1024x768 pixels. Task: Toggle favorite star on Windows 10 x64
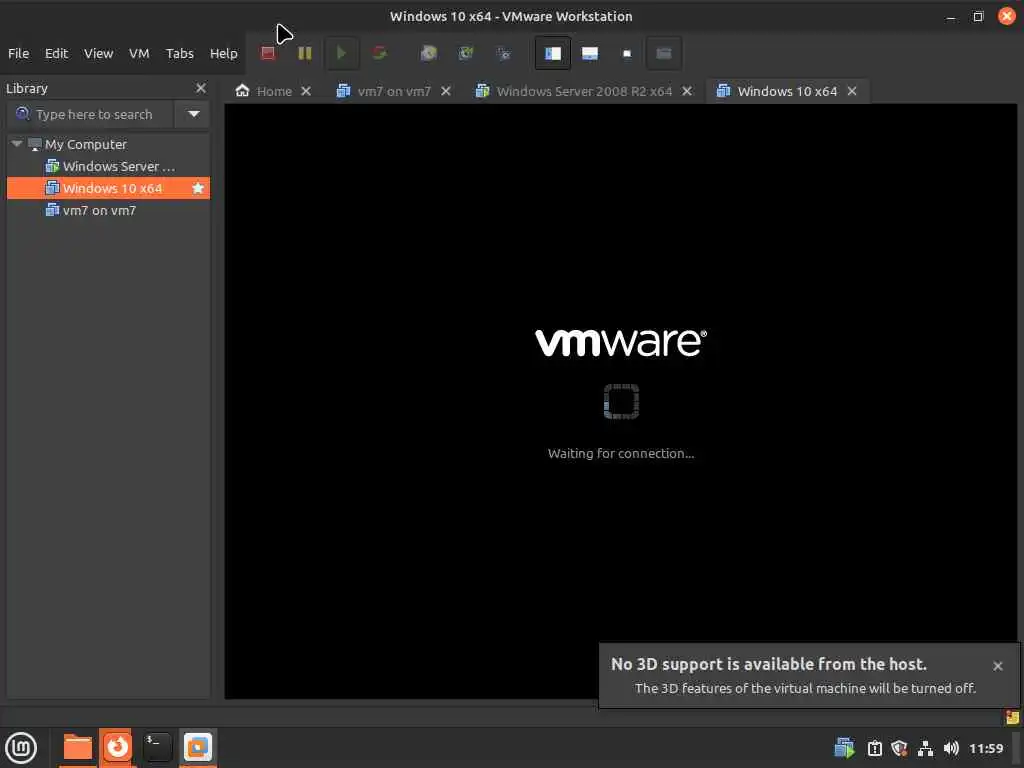click(198, 188)
